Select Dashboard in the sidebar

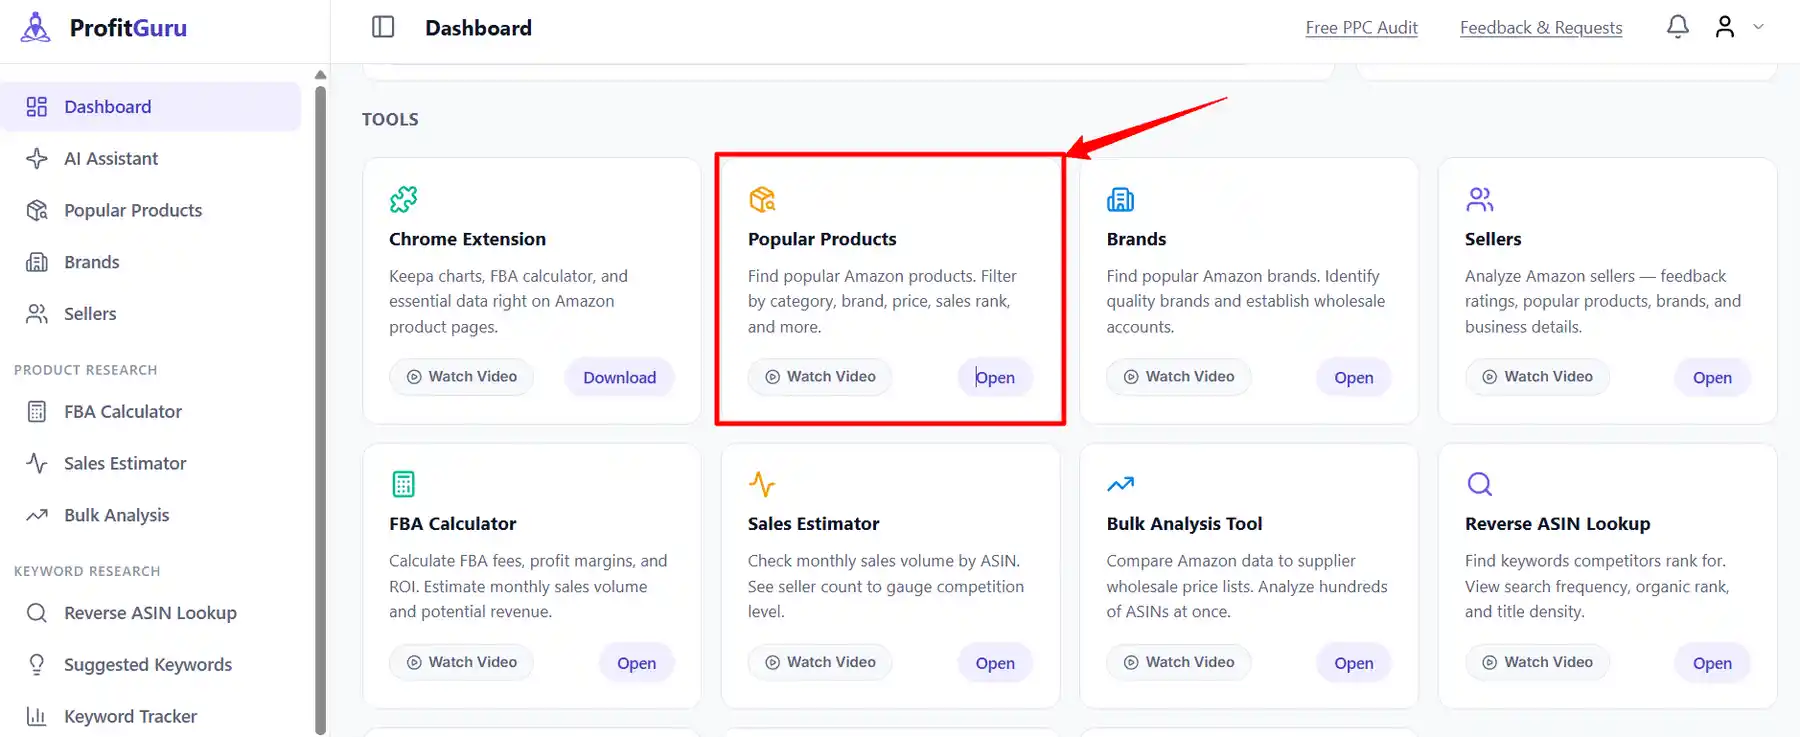(151, 107)
